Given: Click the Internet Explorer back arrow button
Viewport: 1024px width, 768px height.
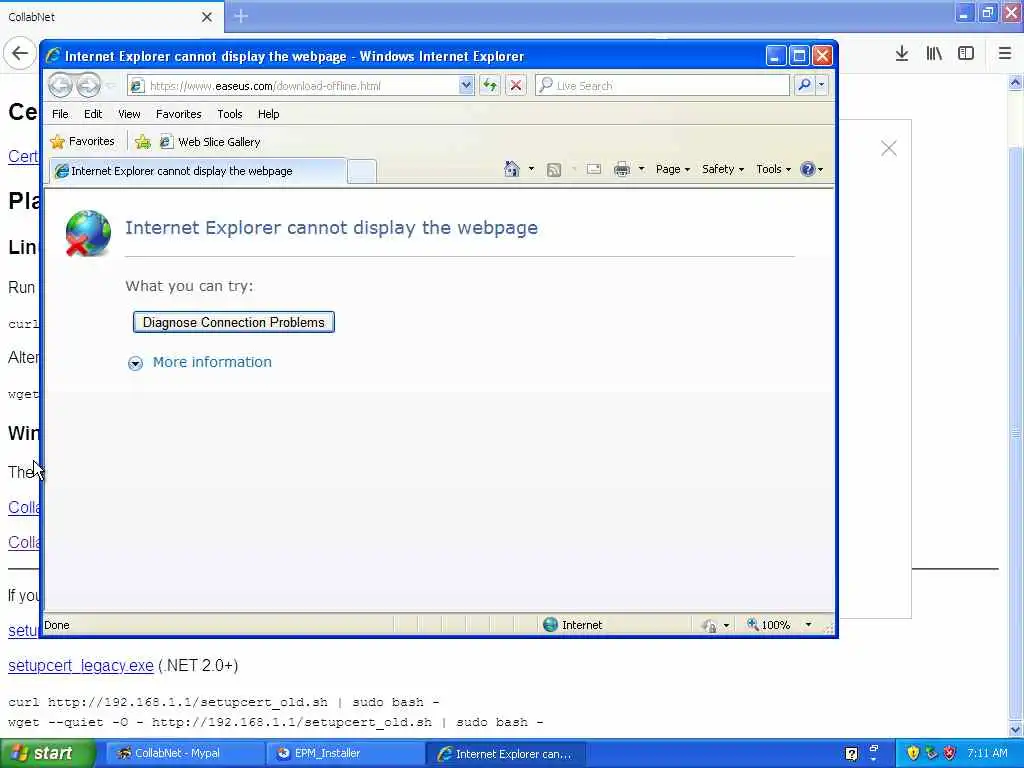Looking at the screenshot, I should 60,85.
